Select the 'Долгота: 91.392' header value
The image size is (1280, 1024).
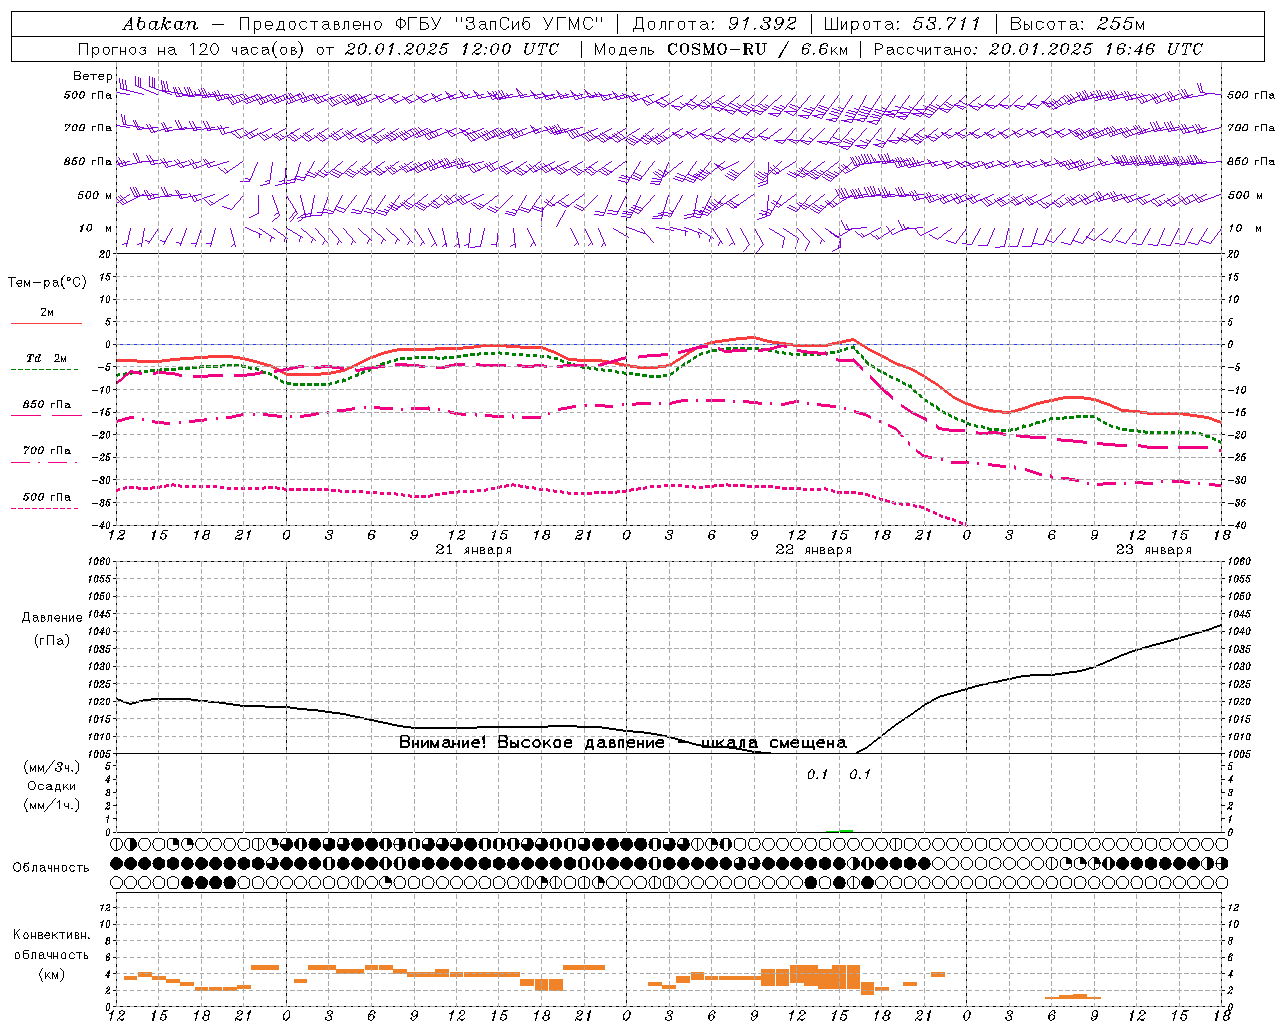(x=715, y=24)
